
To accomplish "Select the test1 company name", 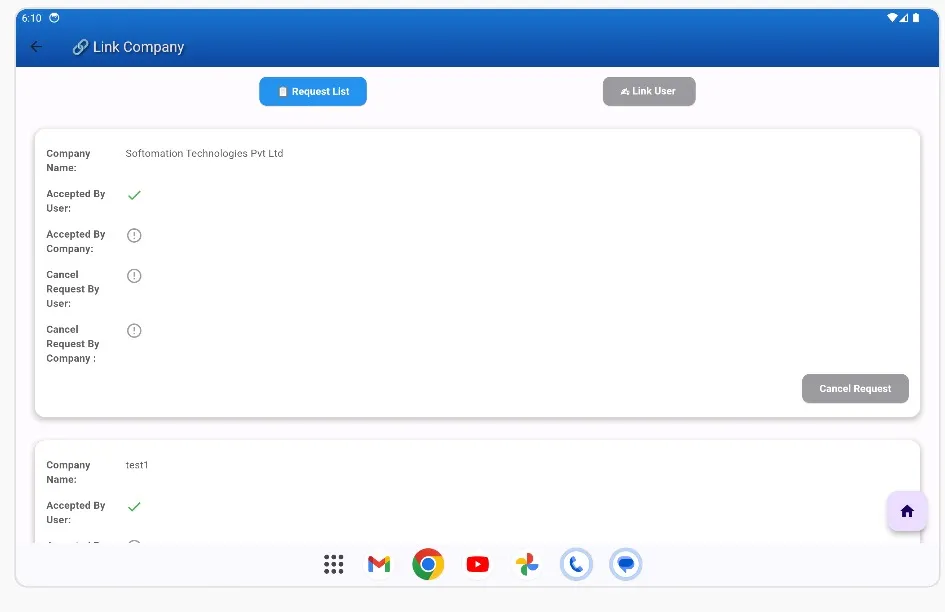I will (137, 465).
